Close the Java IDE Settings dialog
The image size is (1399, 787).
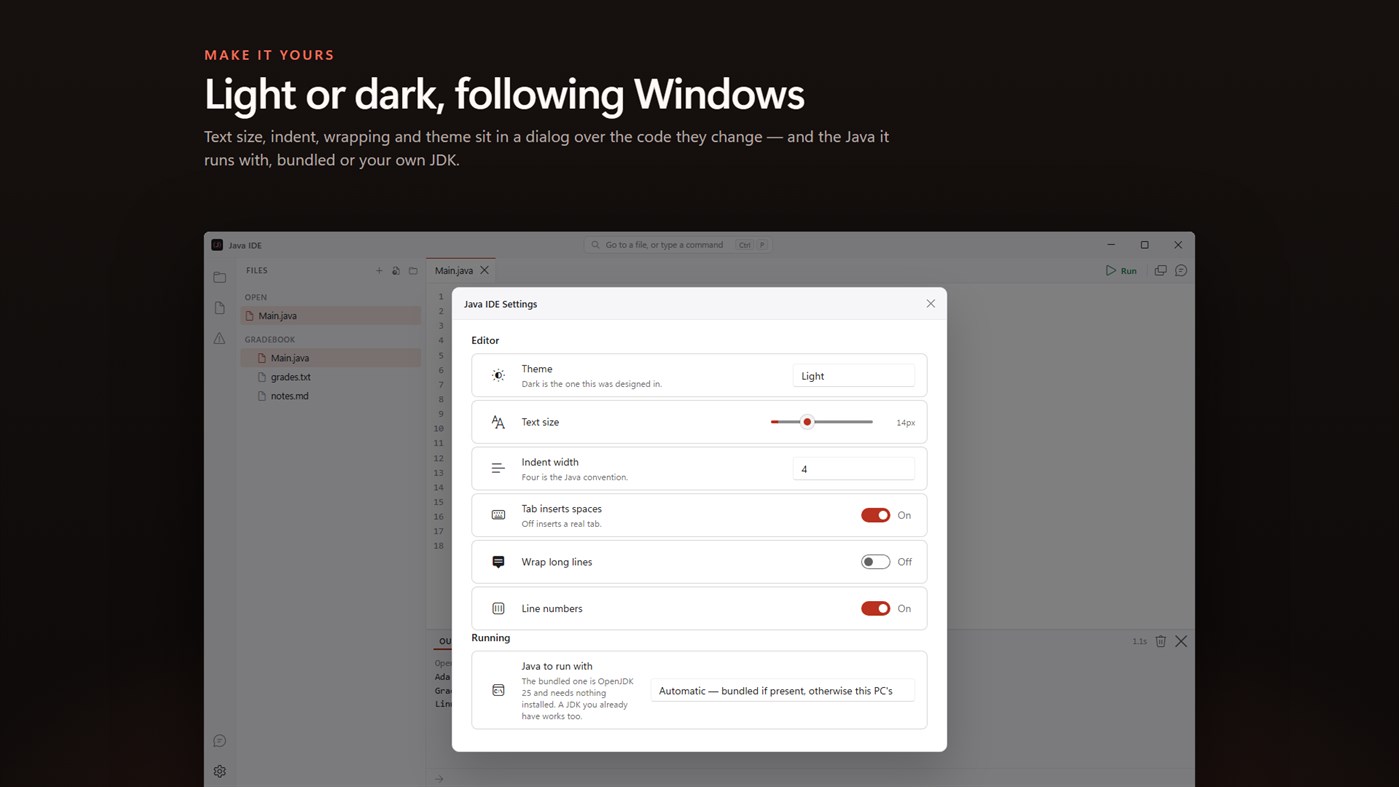[x=931, y=304]
